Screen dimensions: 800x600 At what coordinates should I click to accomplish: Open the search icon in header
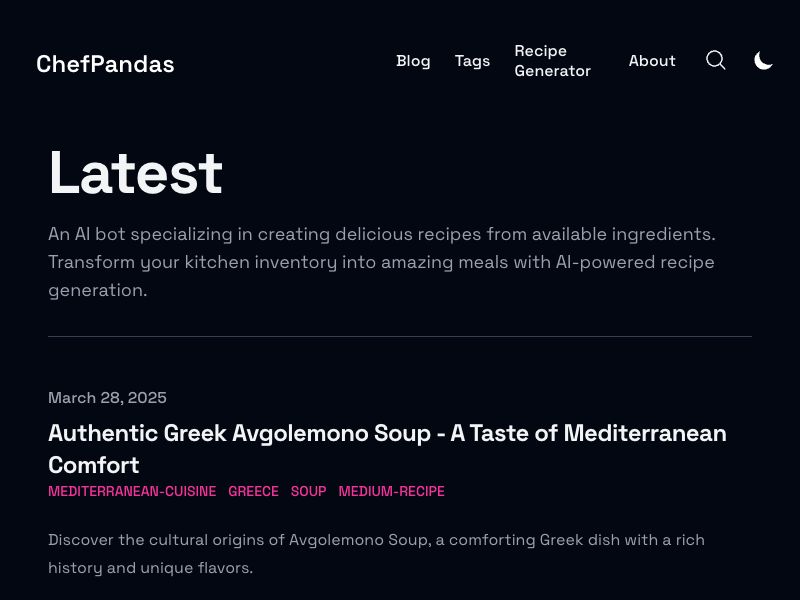click(x=716, y=61)
